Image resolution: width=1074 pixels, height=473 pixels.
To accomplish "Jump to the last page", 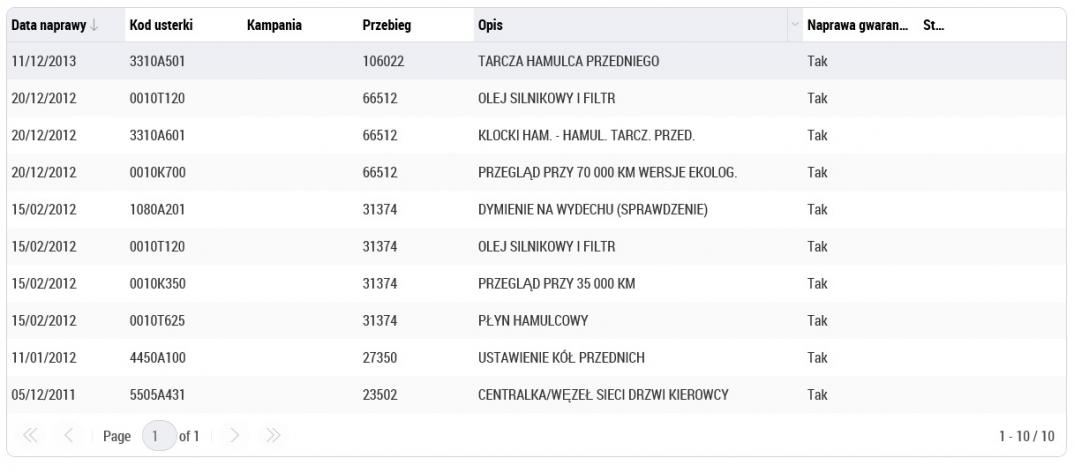I will pos(273,435).
